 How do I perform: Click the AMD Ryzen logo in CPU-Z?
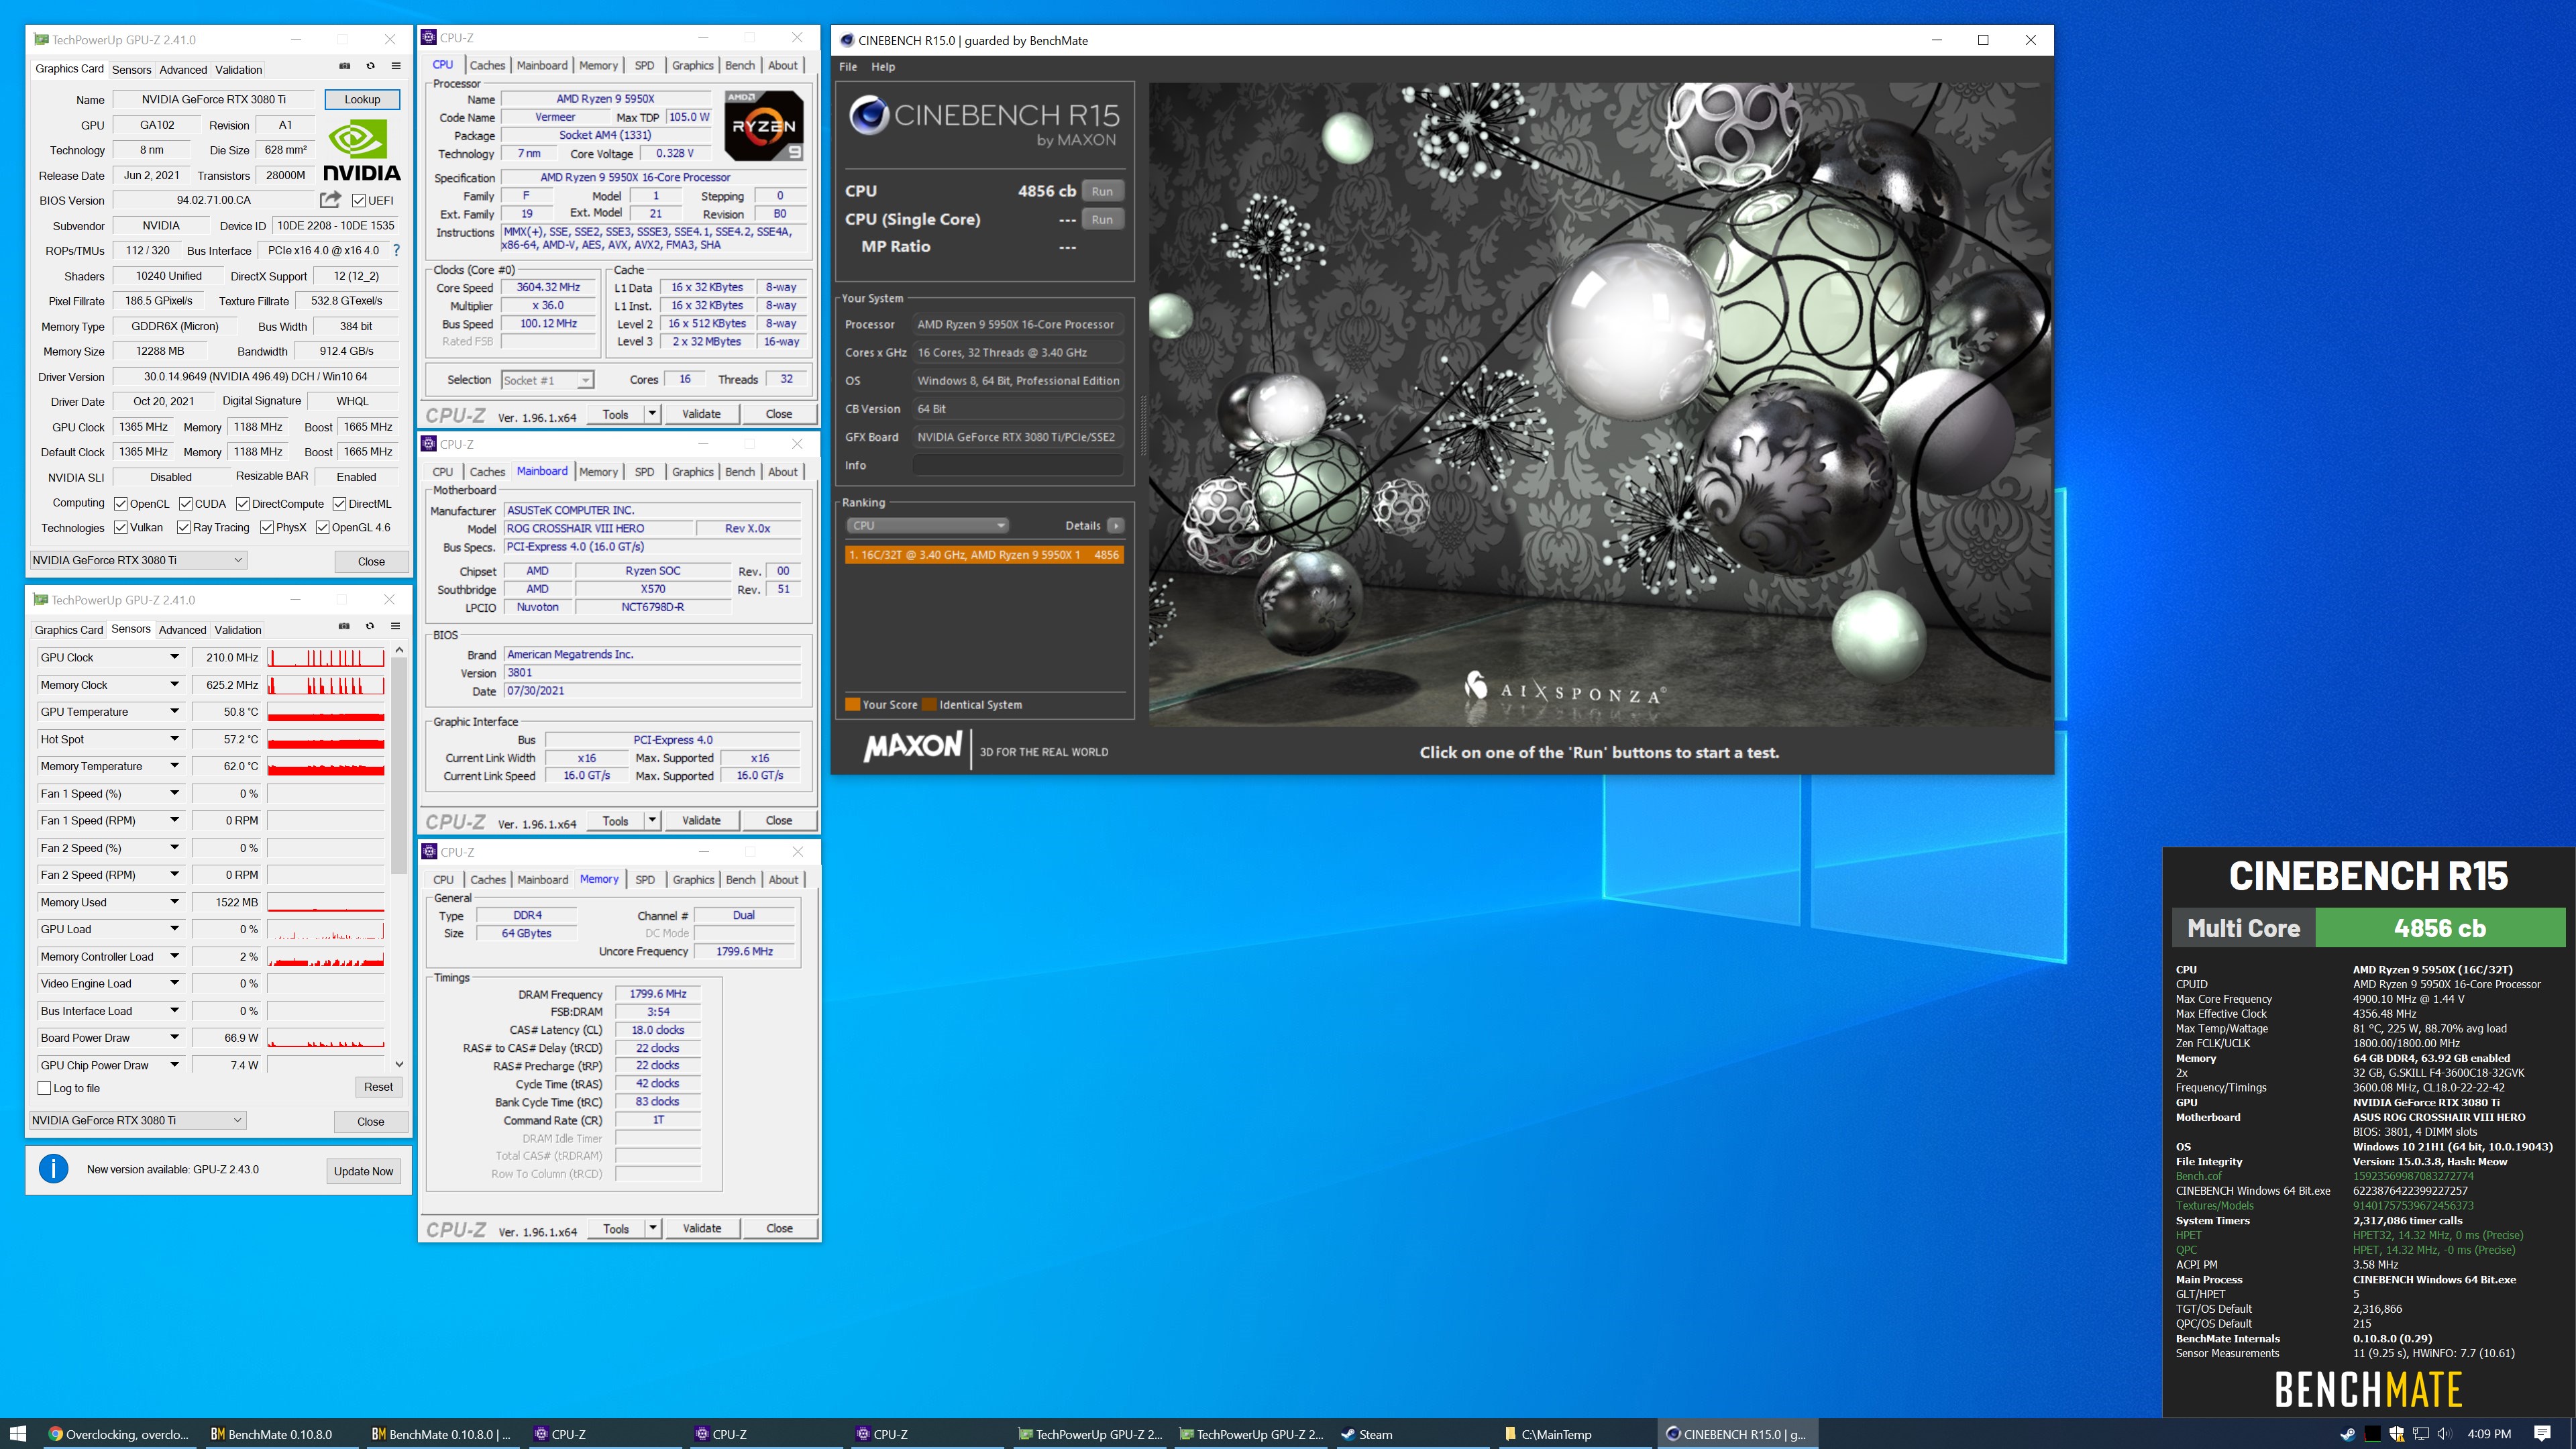pos(763,126)
